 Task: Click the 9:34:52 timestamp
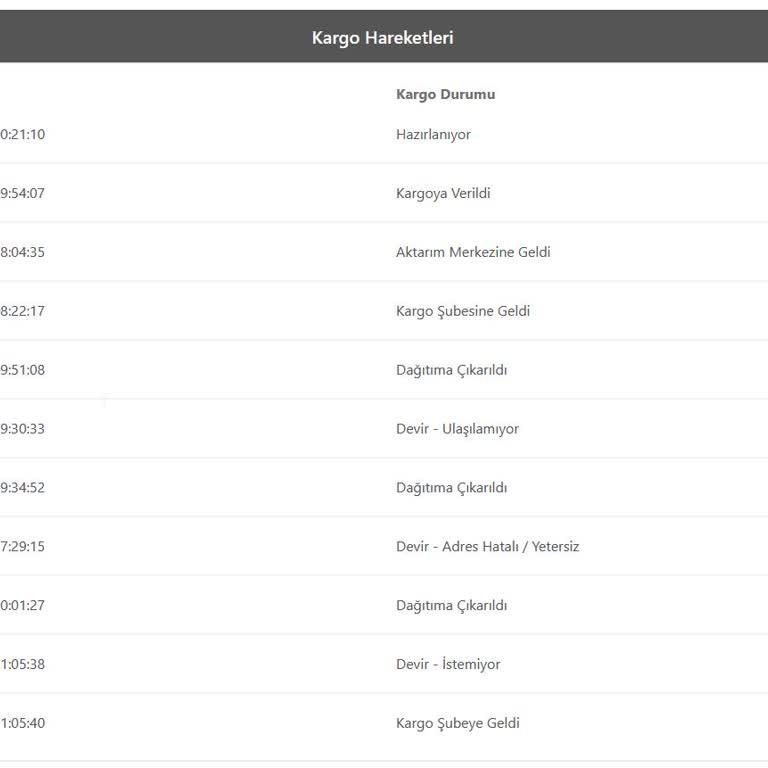tap(23, 488)
